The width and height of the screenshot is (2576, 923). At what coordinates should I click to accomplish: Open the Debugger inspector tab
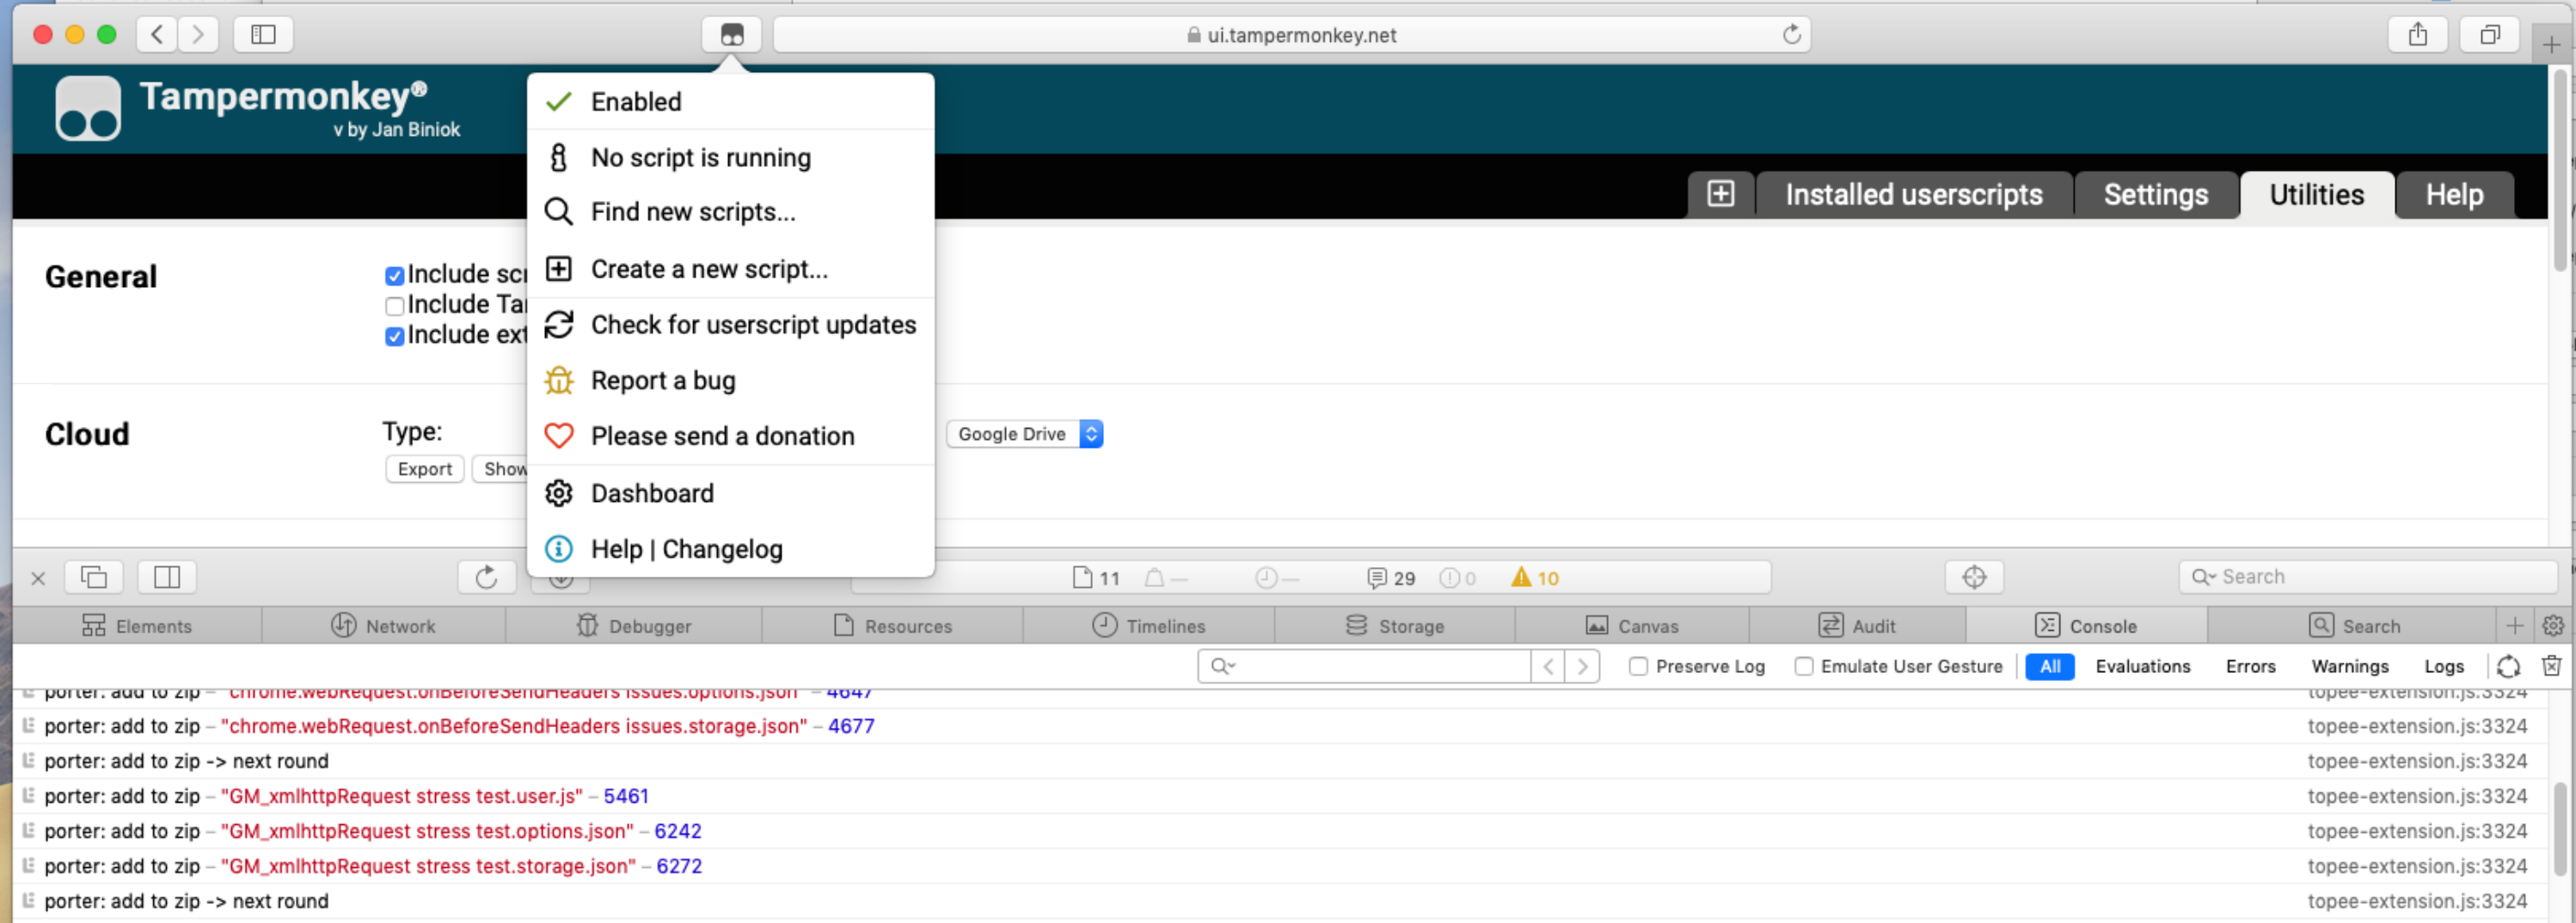(634, 626)
